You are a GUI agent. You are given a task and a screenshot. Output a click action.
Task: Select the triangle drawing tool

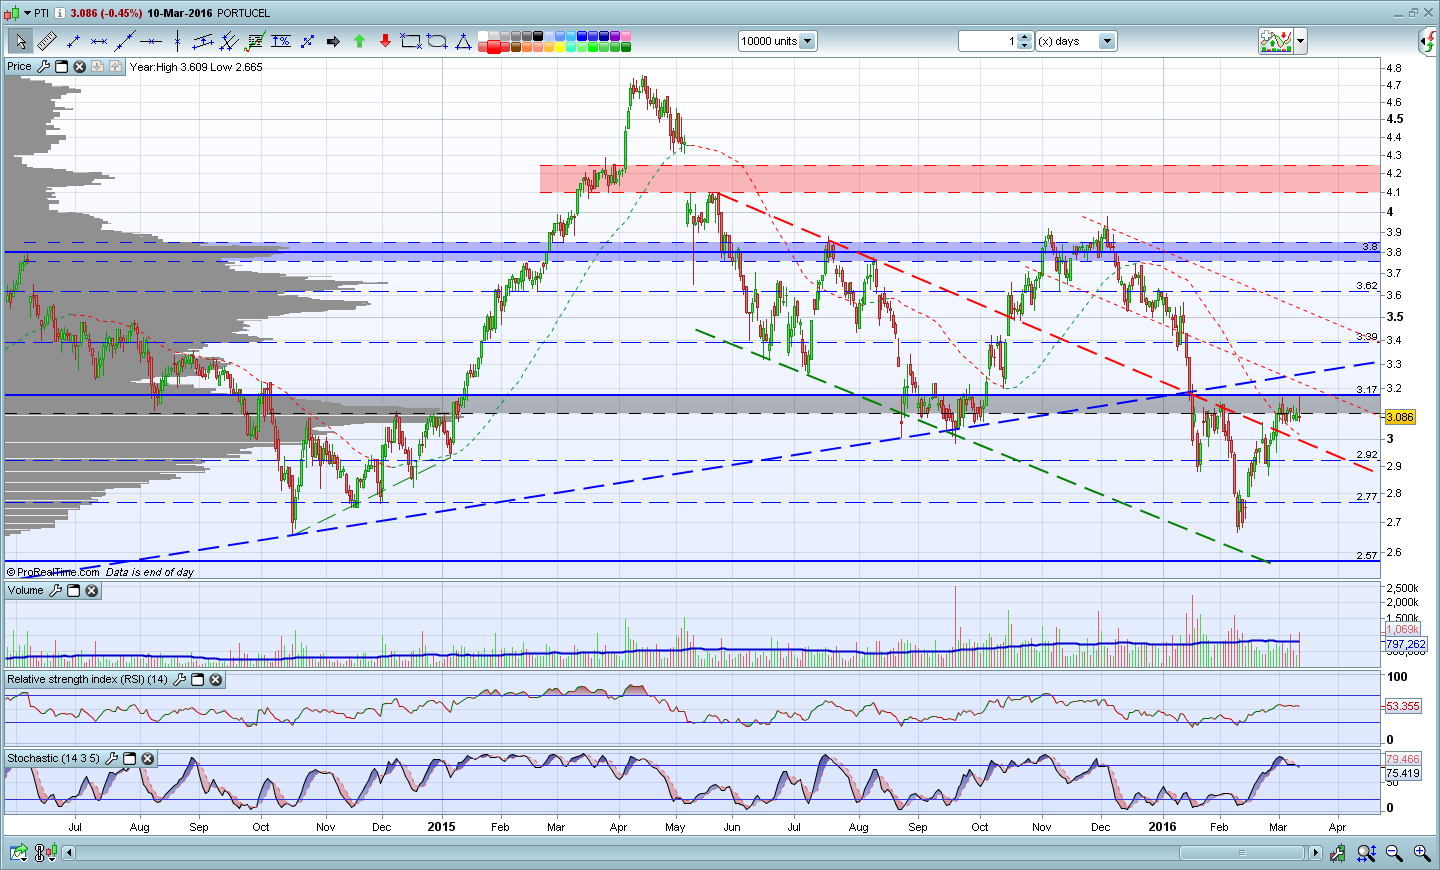[463, 41]
